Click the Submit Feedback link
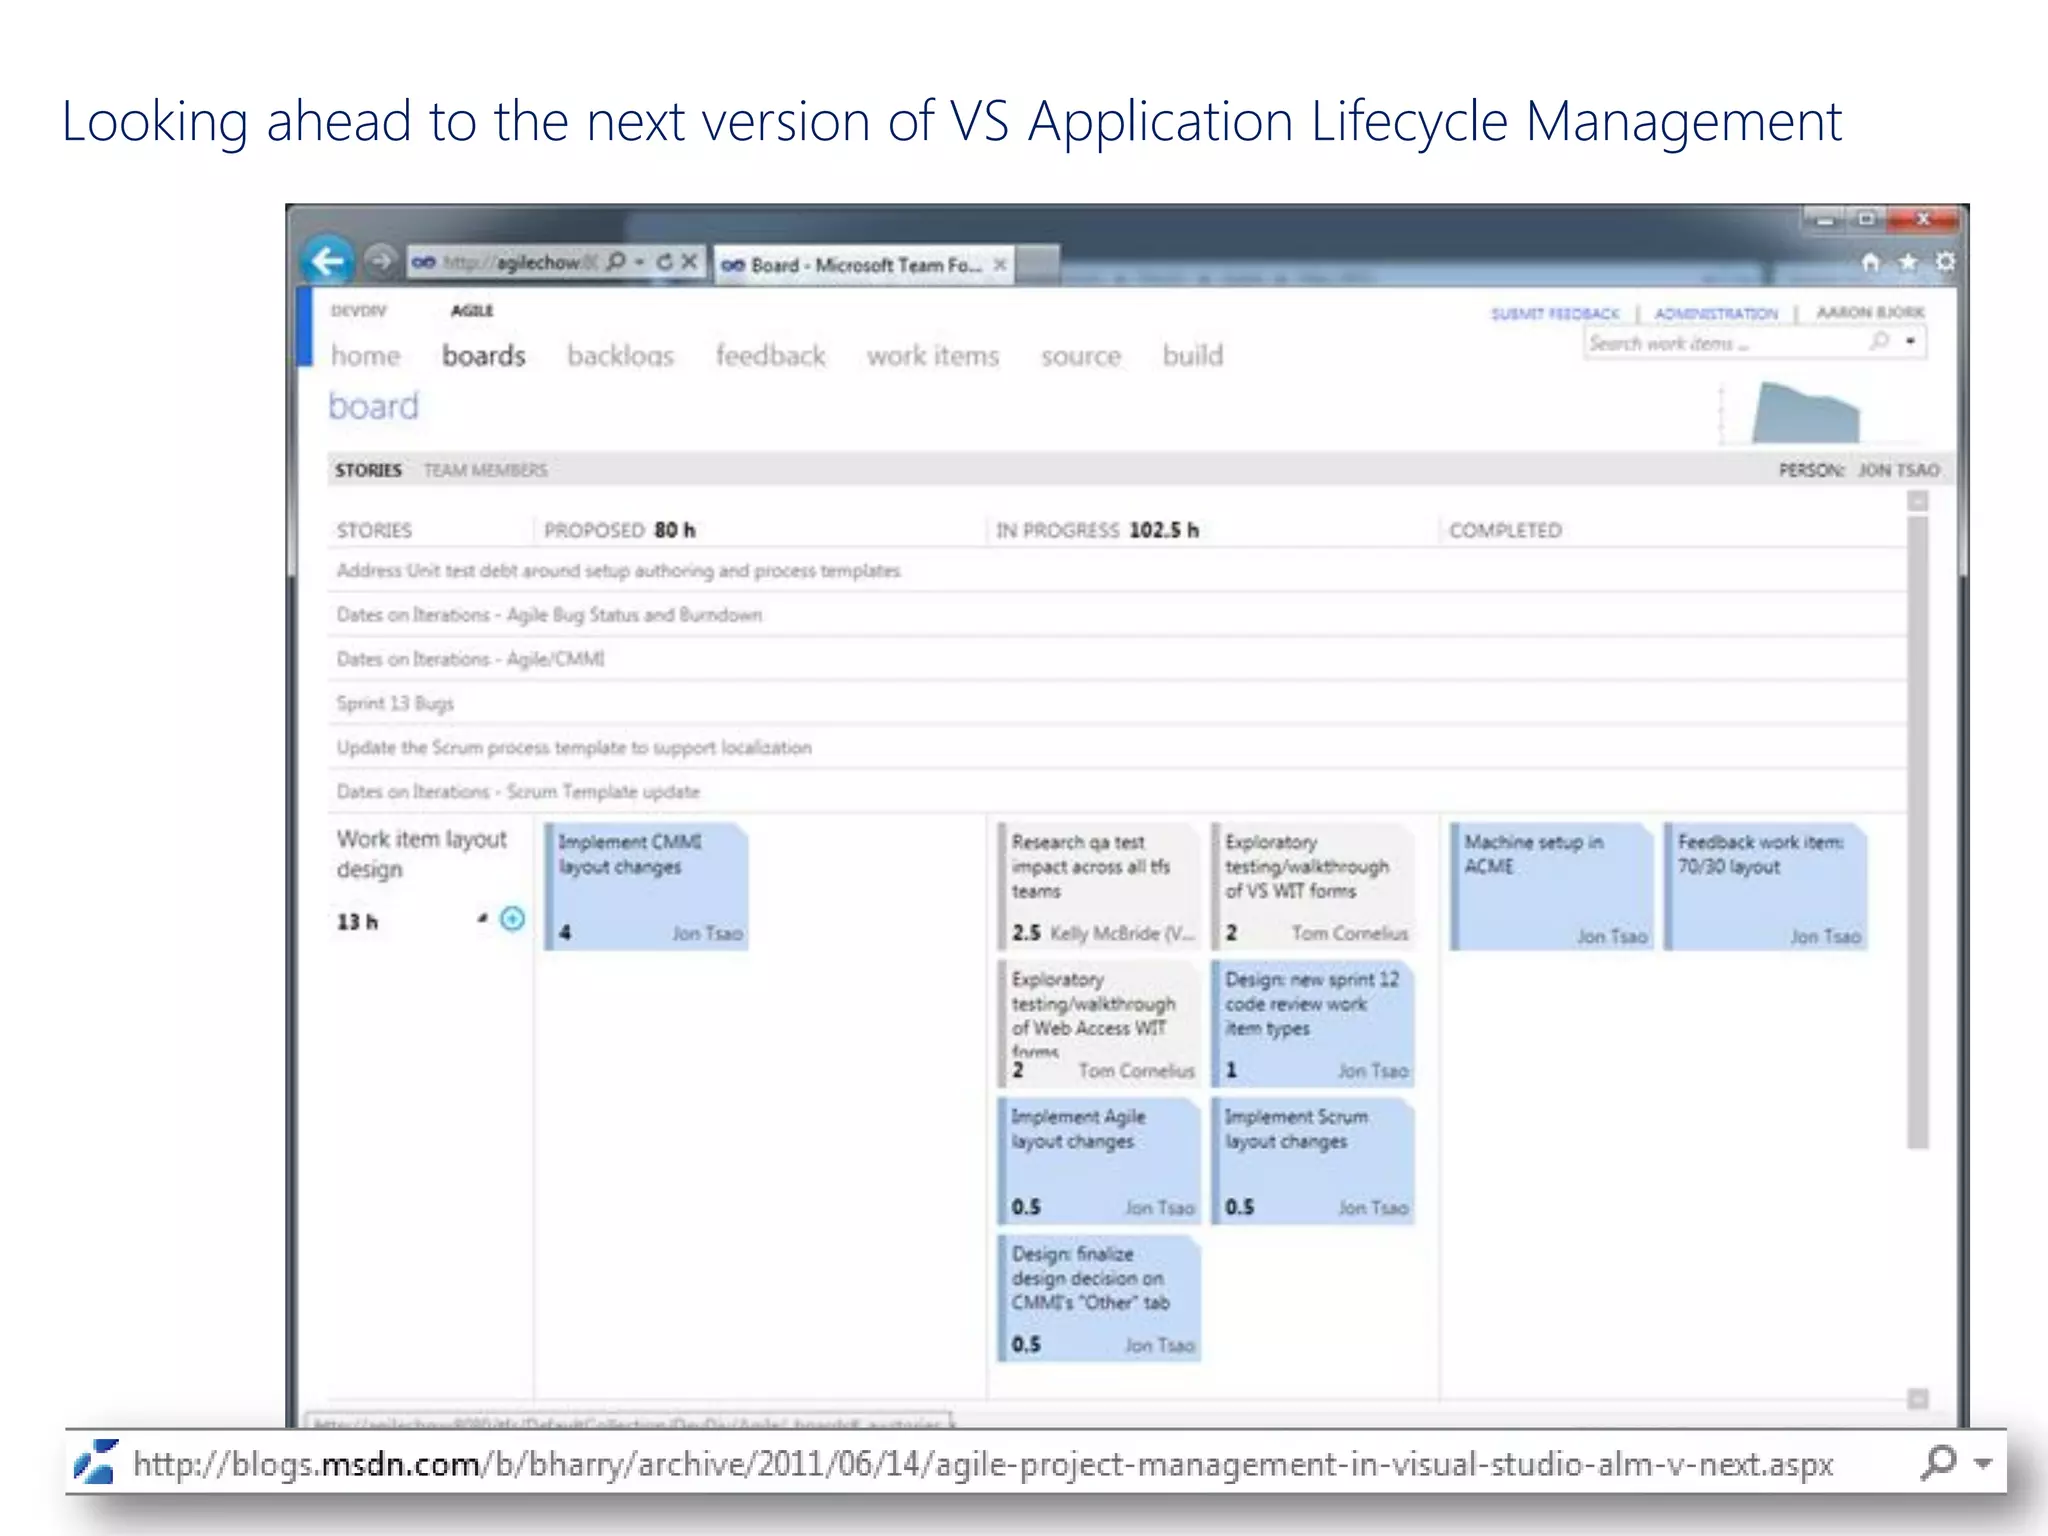The image size is (2048, 1536). pyautogui.click(x=1555, y=314)
